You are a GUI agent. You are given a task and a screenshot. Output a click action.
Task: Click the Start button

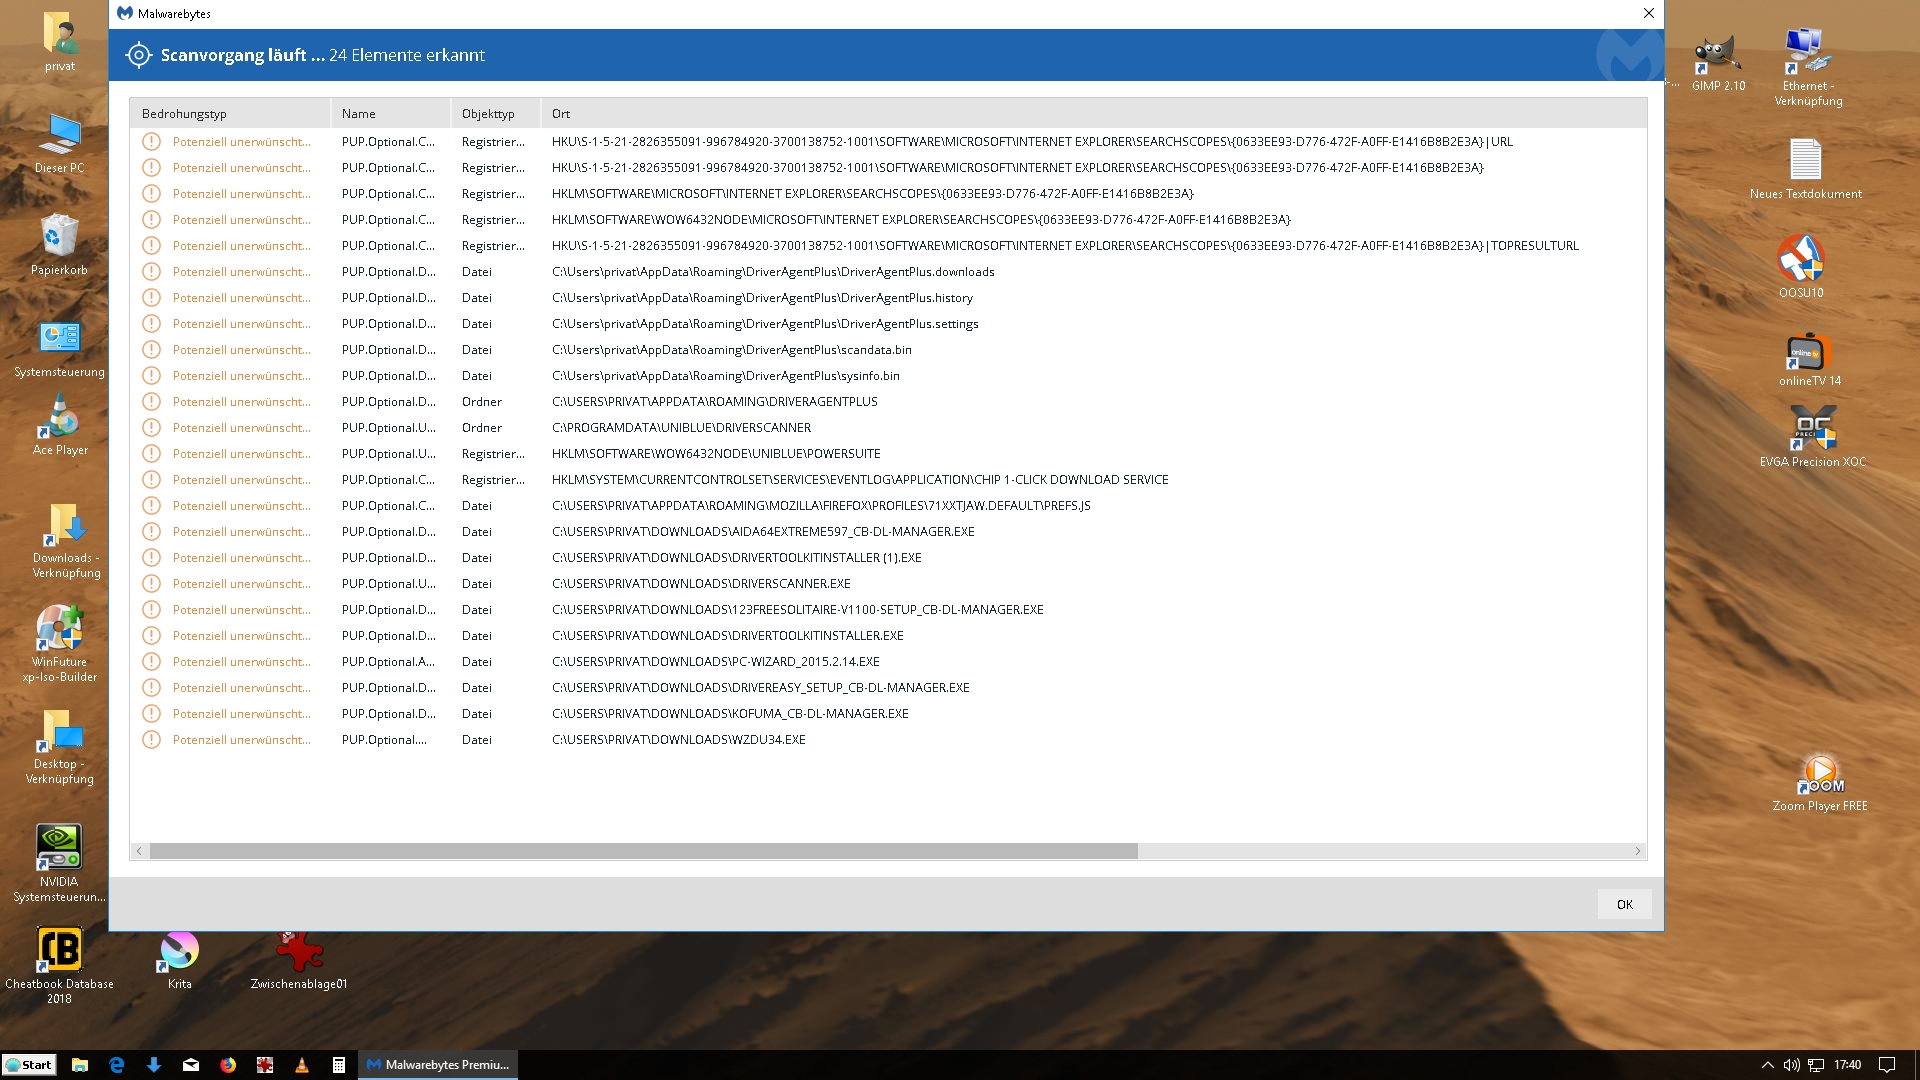[x=29, y=1065]
